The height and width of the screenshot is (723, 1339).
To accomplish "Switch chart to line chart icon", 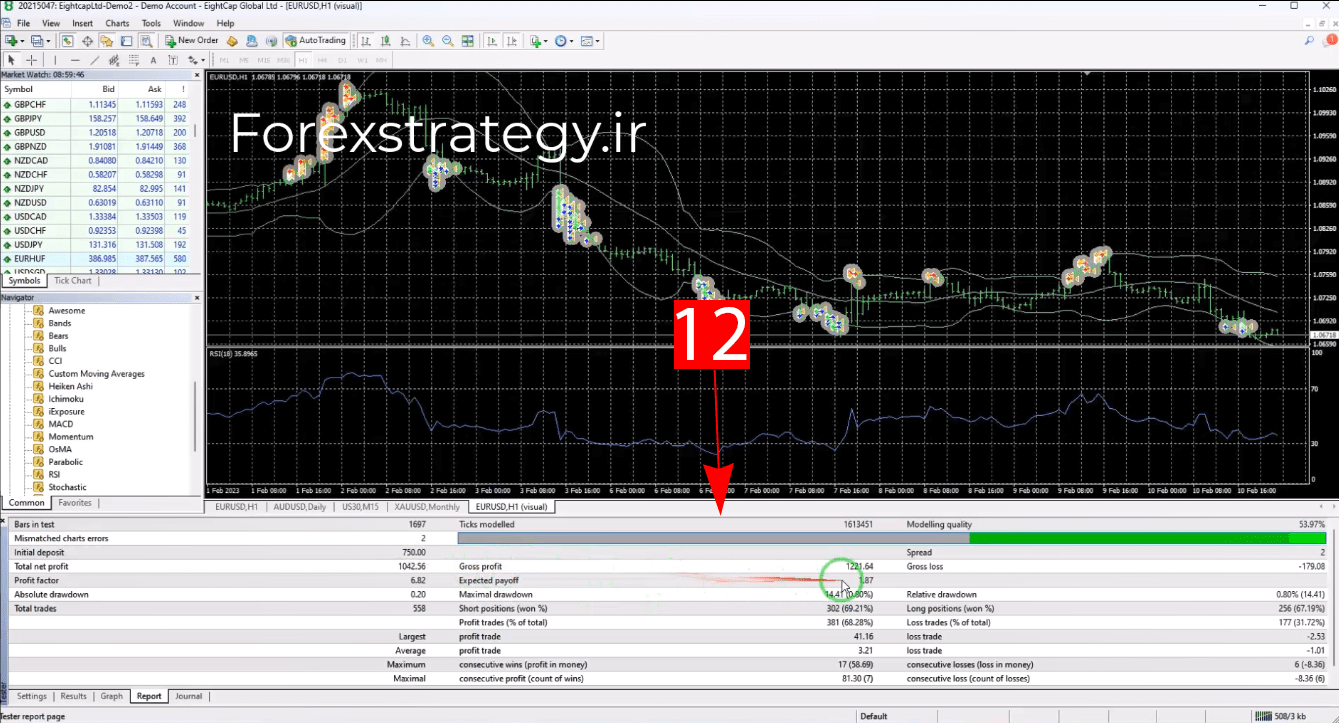I will (404, 41).
